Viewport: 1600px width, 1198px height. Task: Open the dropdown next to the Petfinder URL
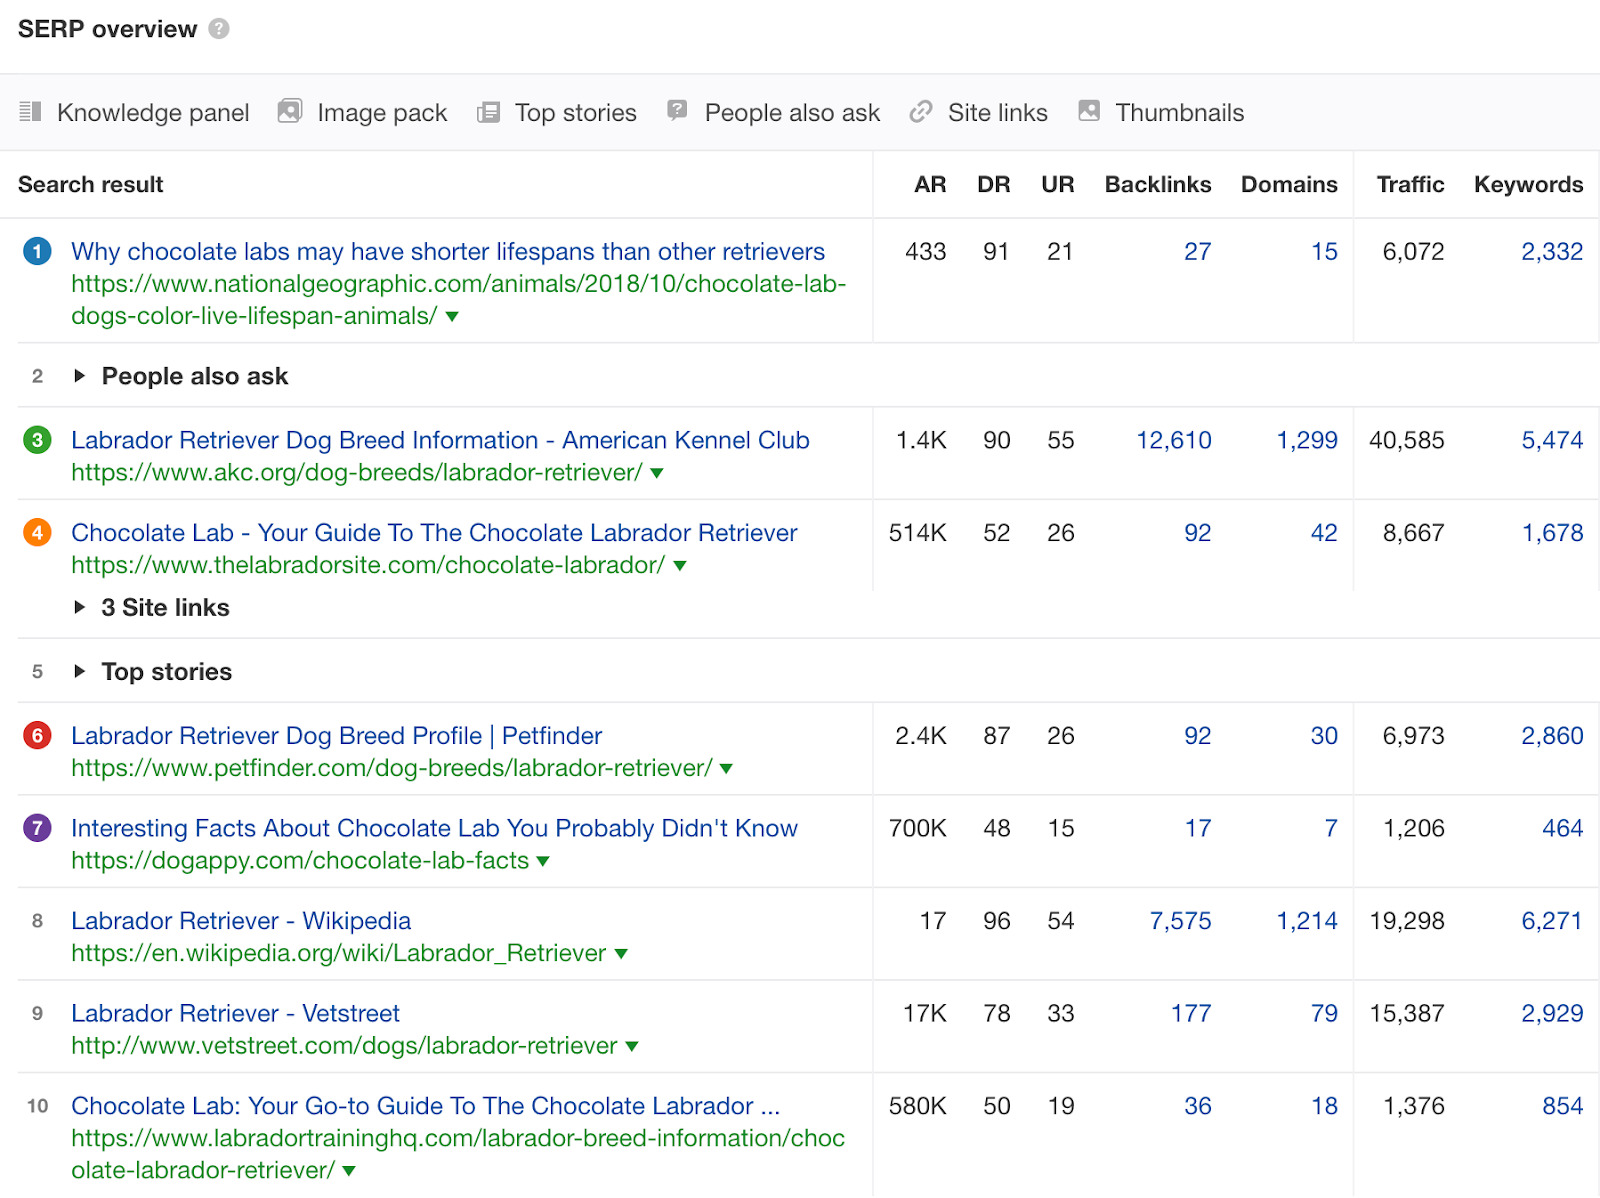tap(727, 768)
